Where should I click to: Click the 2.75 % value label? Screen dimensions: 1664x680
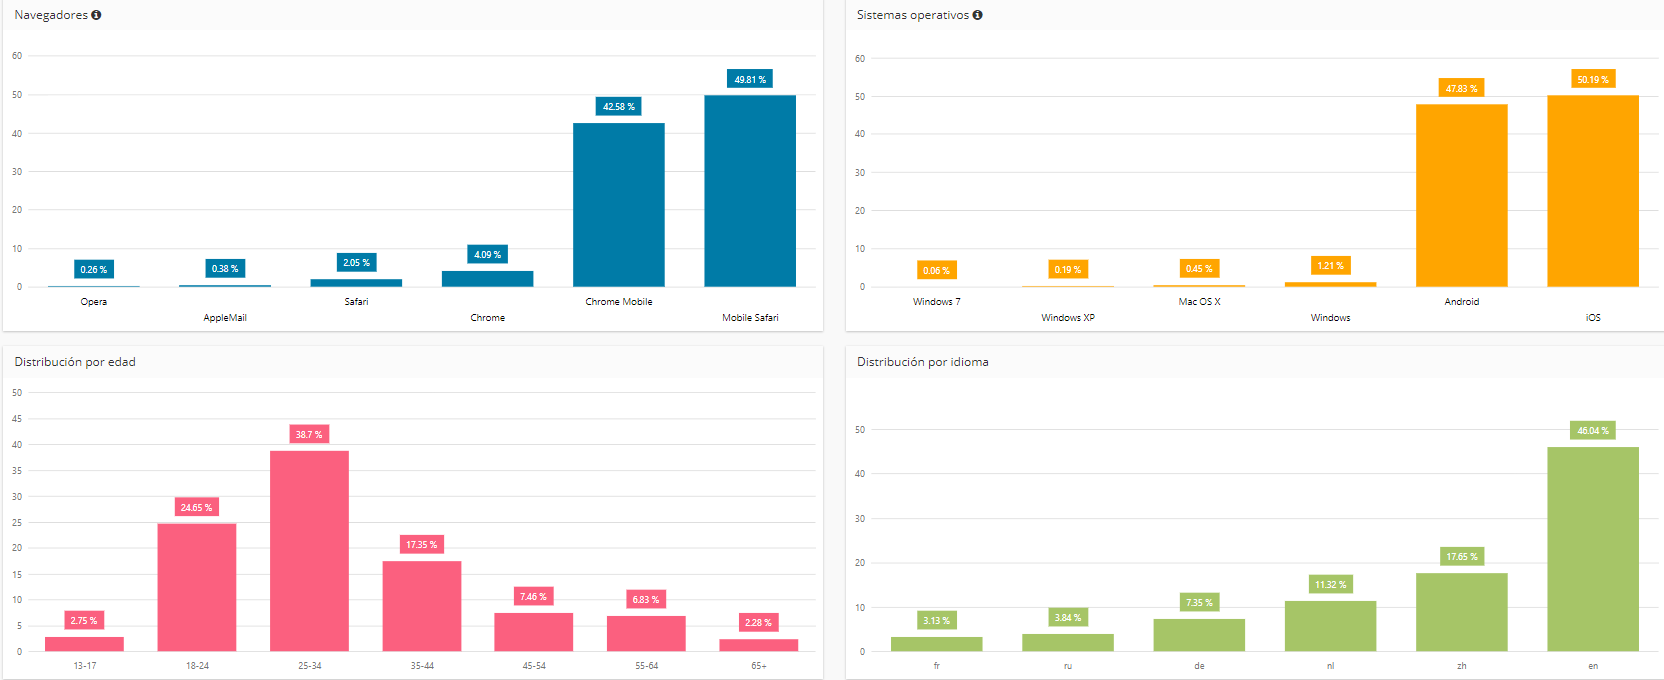[85, 620]
